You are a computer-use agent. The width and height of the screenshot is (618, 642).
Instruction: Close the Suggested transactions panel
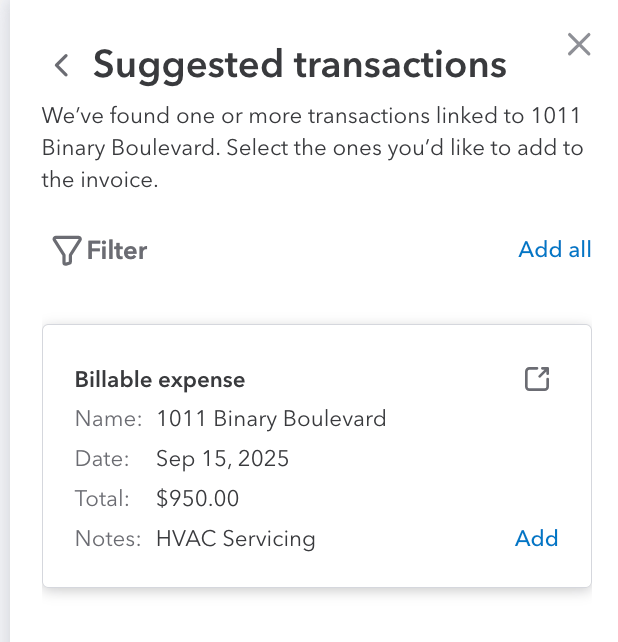click(579, 44)
